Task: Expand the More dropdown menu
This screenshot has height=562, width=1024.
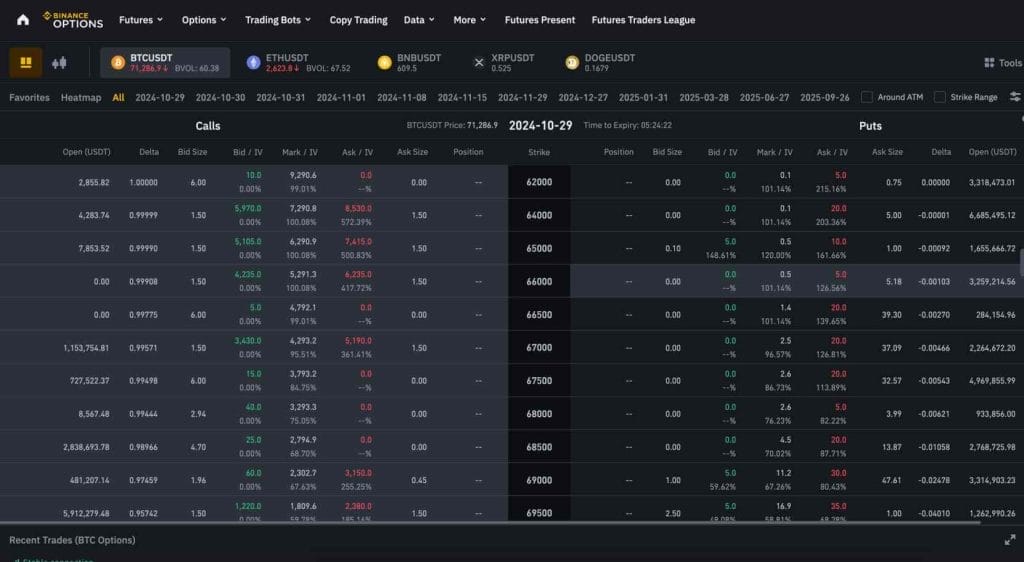Action: 469,20
